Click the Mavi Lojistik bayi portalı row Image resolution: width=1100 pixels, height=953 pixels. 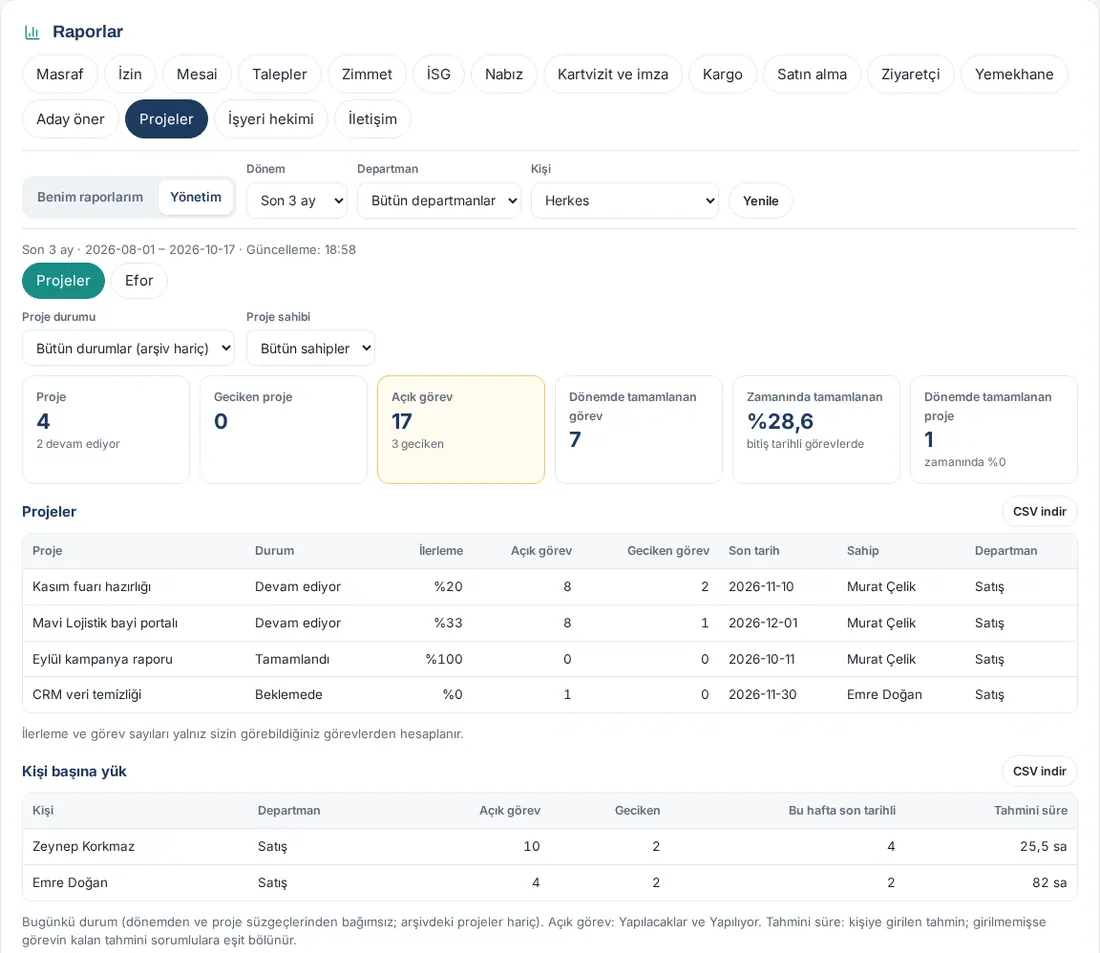click(x=549, y=623)
